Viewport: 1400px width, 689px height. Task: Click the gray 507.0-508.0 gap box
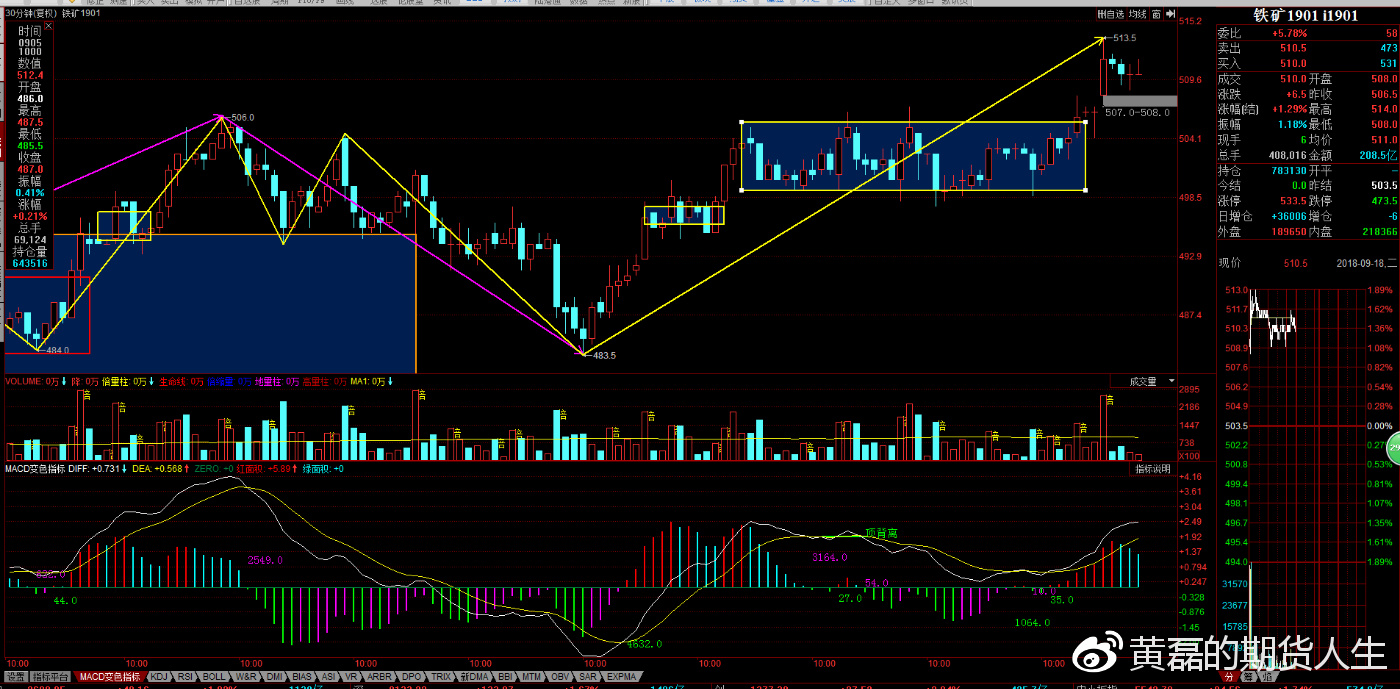click(x=1140, y=100)
